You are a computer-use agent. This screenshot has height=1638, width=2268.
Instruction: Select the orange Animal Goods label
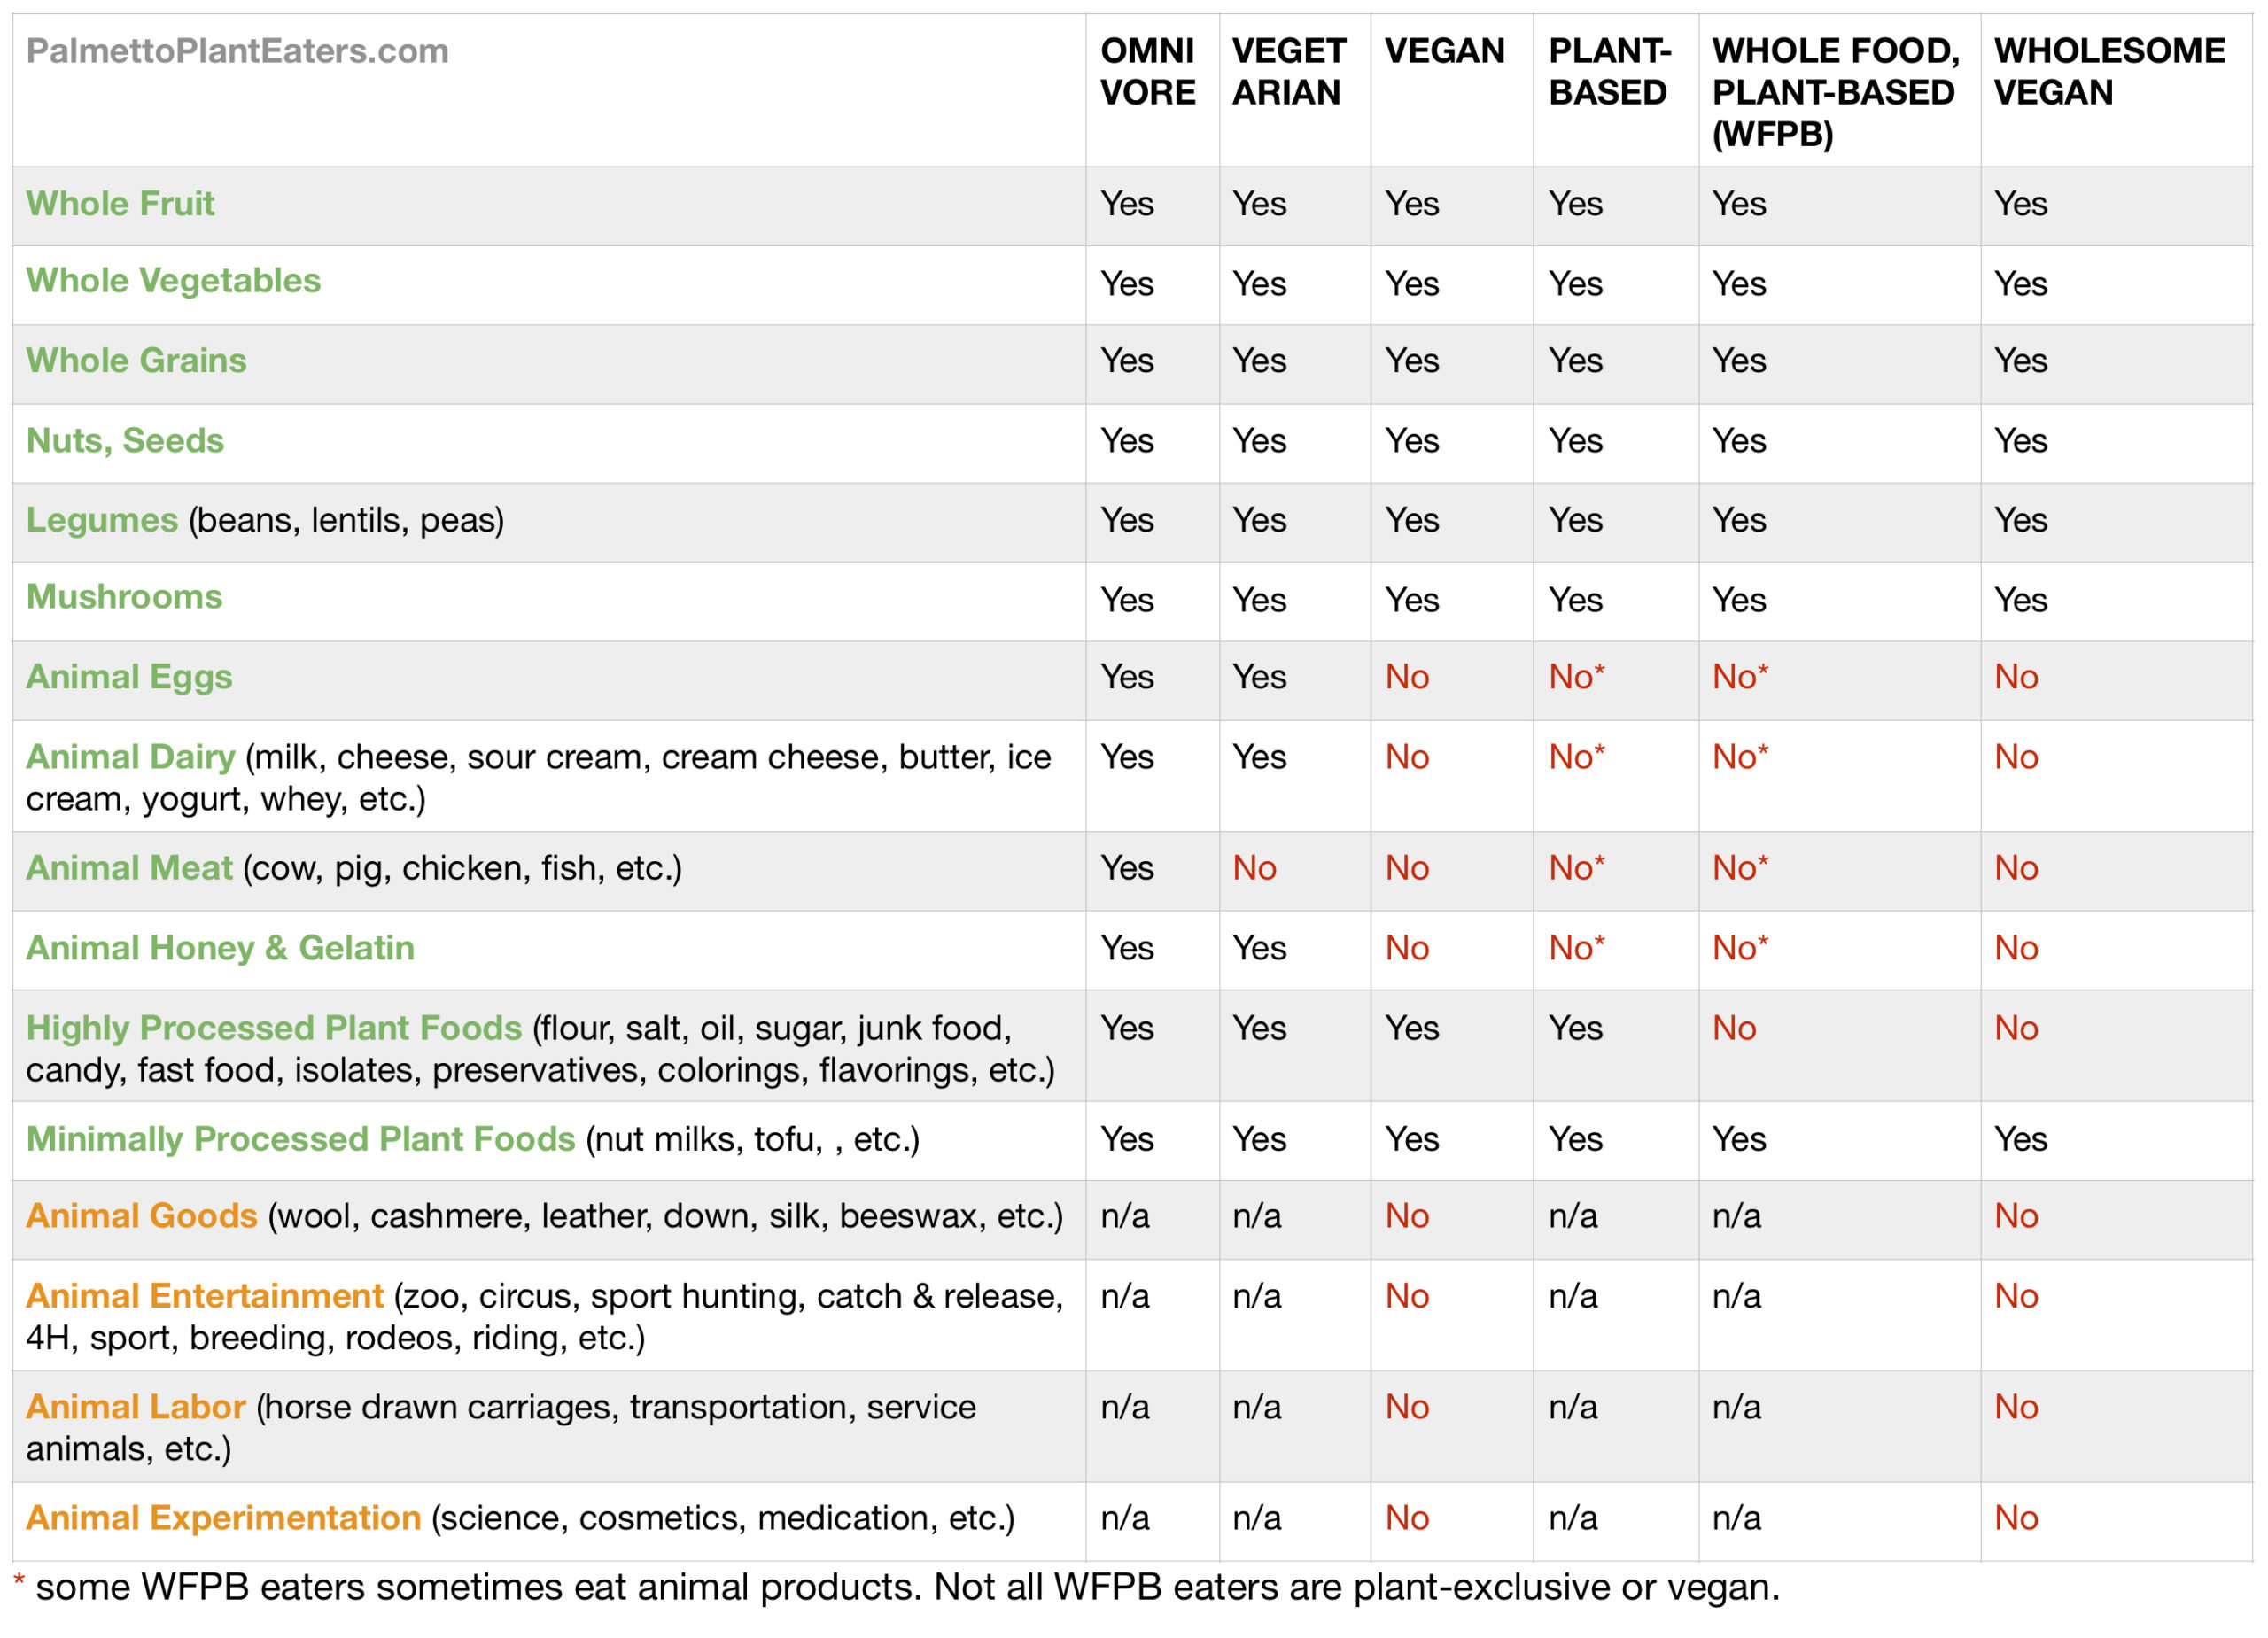coord(142,1216)
